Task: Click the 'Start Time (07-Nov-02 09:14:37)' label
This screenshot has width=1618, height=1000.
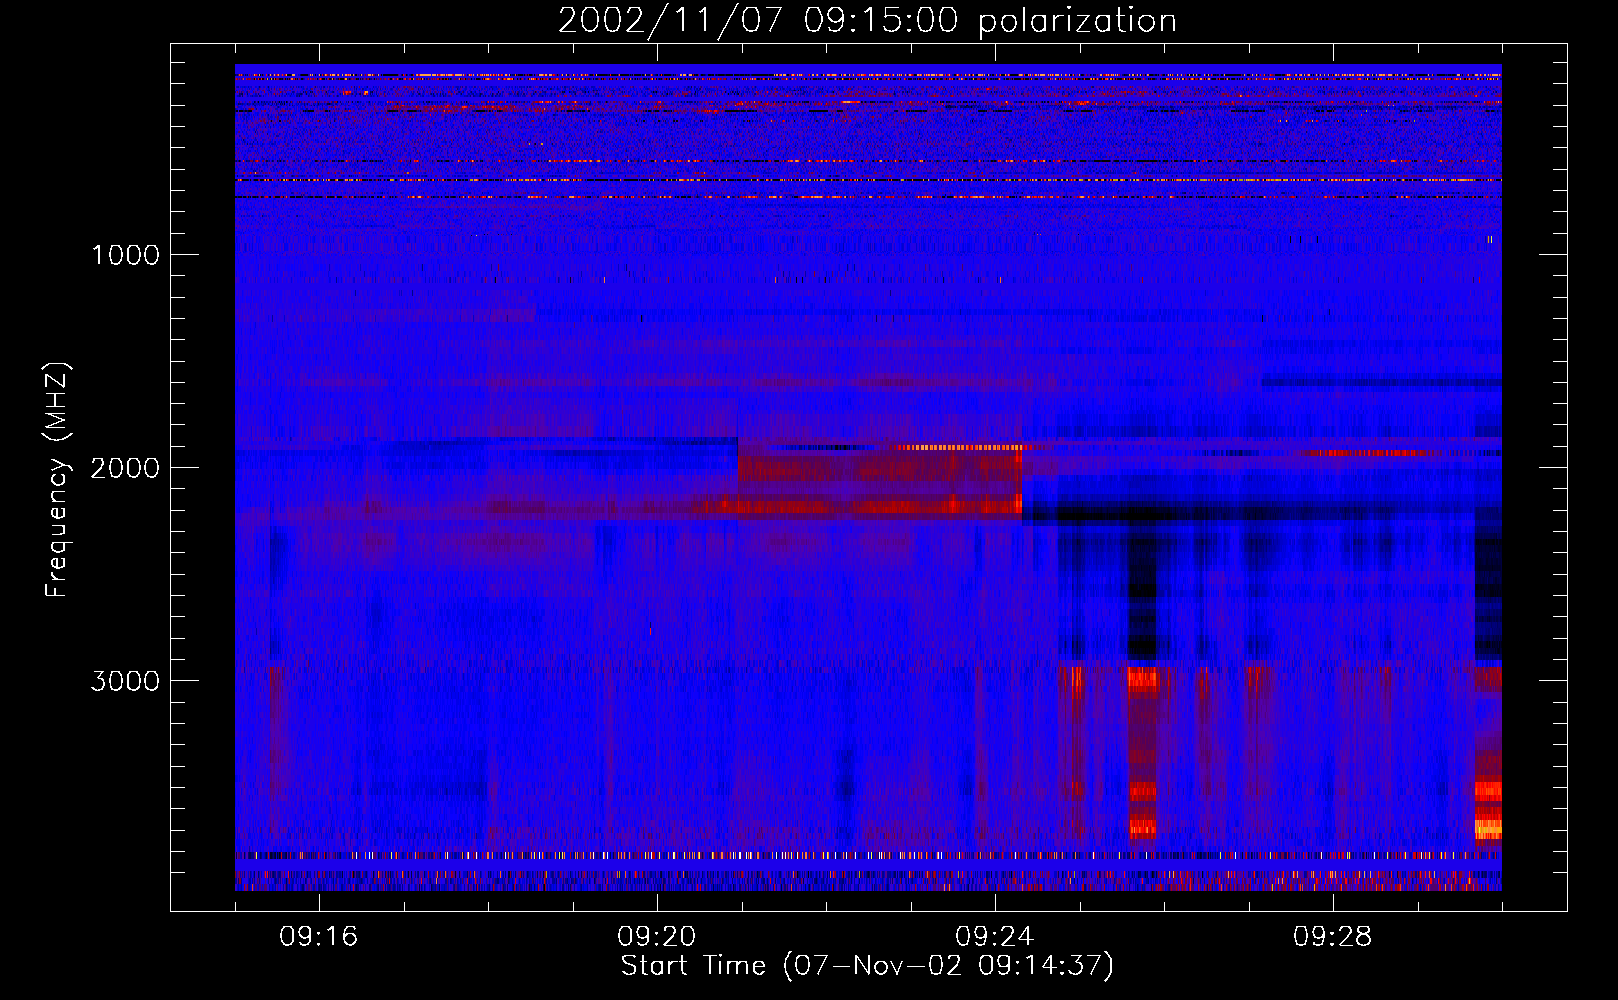Action: click(867, 965)
